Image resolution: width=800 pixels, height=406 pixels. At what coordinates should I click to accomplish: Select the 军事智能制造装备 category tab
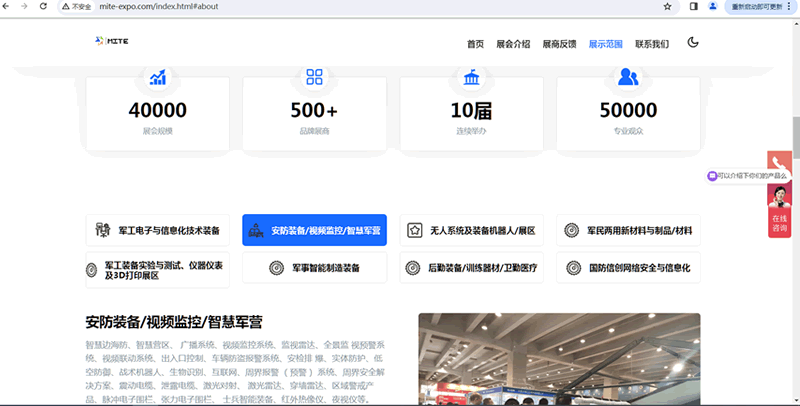(314, 268)
